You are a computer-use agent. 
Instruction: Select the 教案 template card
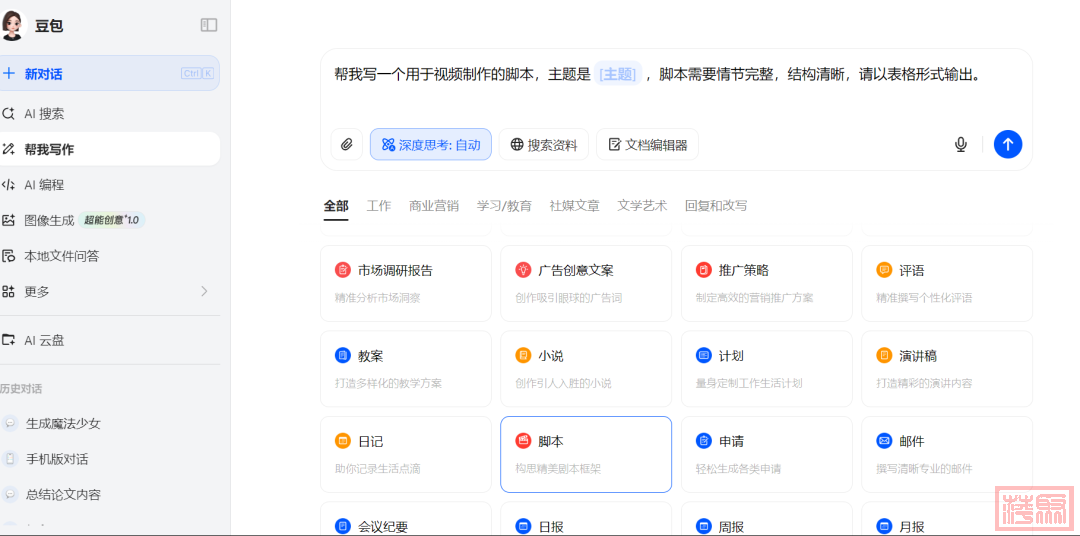pos(406,369)
